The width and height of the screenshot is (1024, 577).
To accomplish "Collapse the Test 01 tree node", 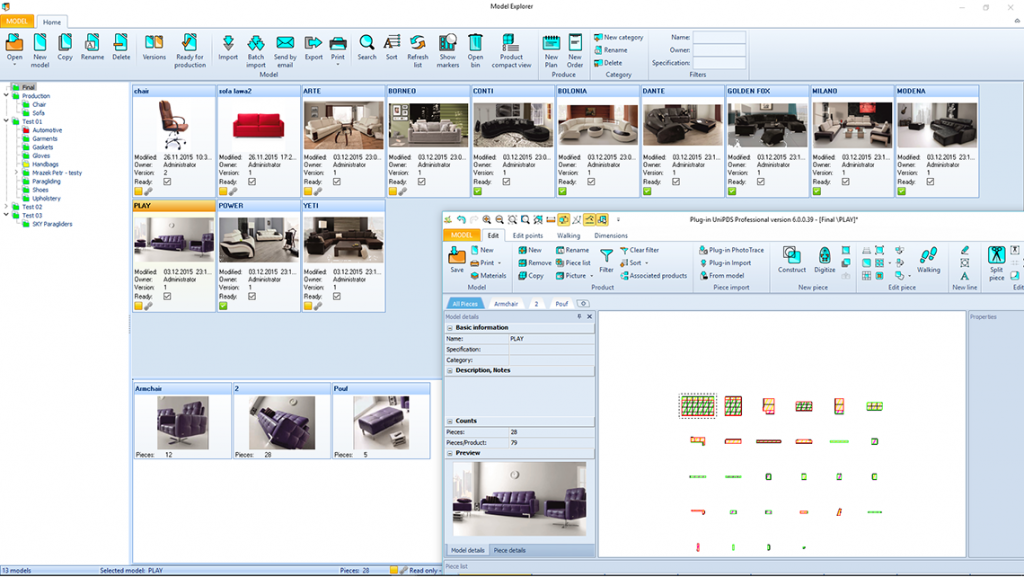I will coord(7,121).
